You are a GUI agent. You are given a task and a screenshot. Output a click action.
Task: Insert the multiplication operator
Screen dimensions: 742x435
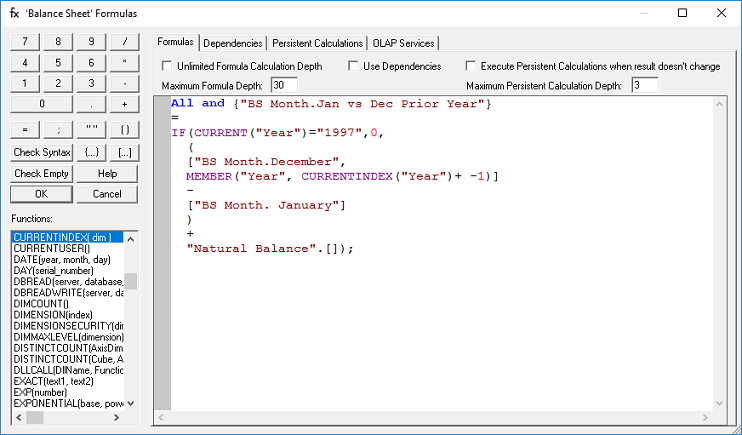(124, 62)
